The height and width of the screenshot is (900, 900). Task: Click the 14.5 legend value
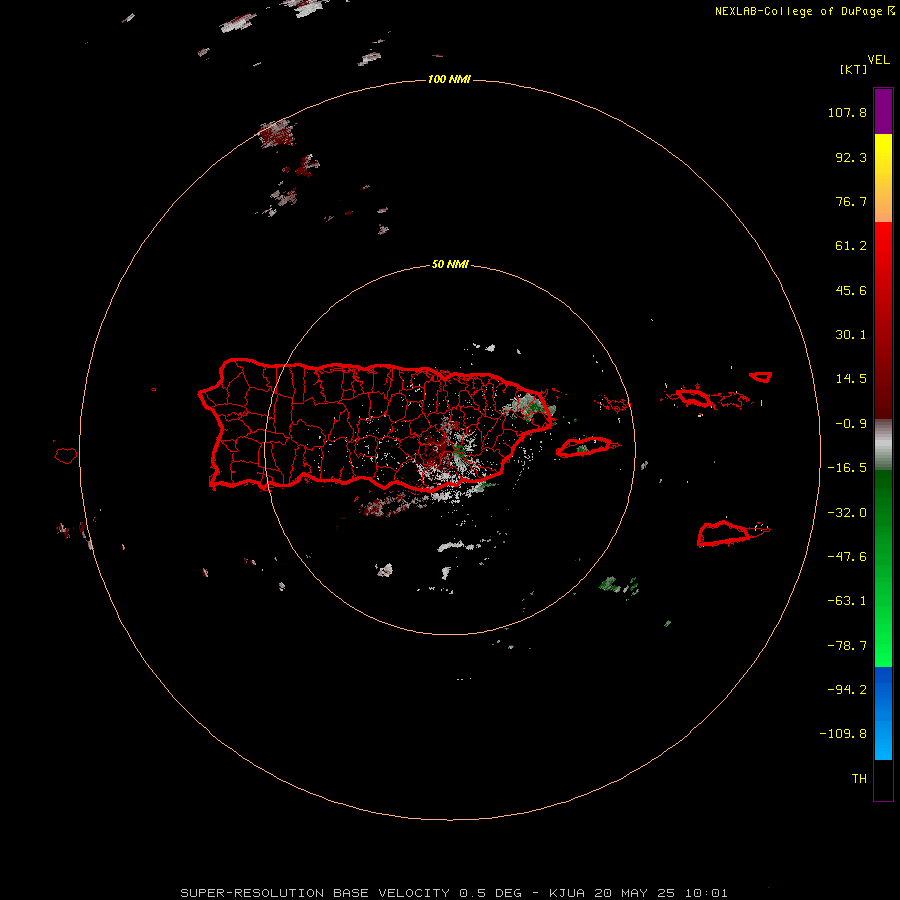851,379
